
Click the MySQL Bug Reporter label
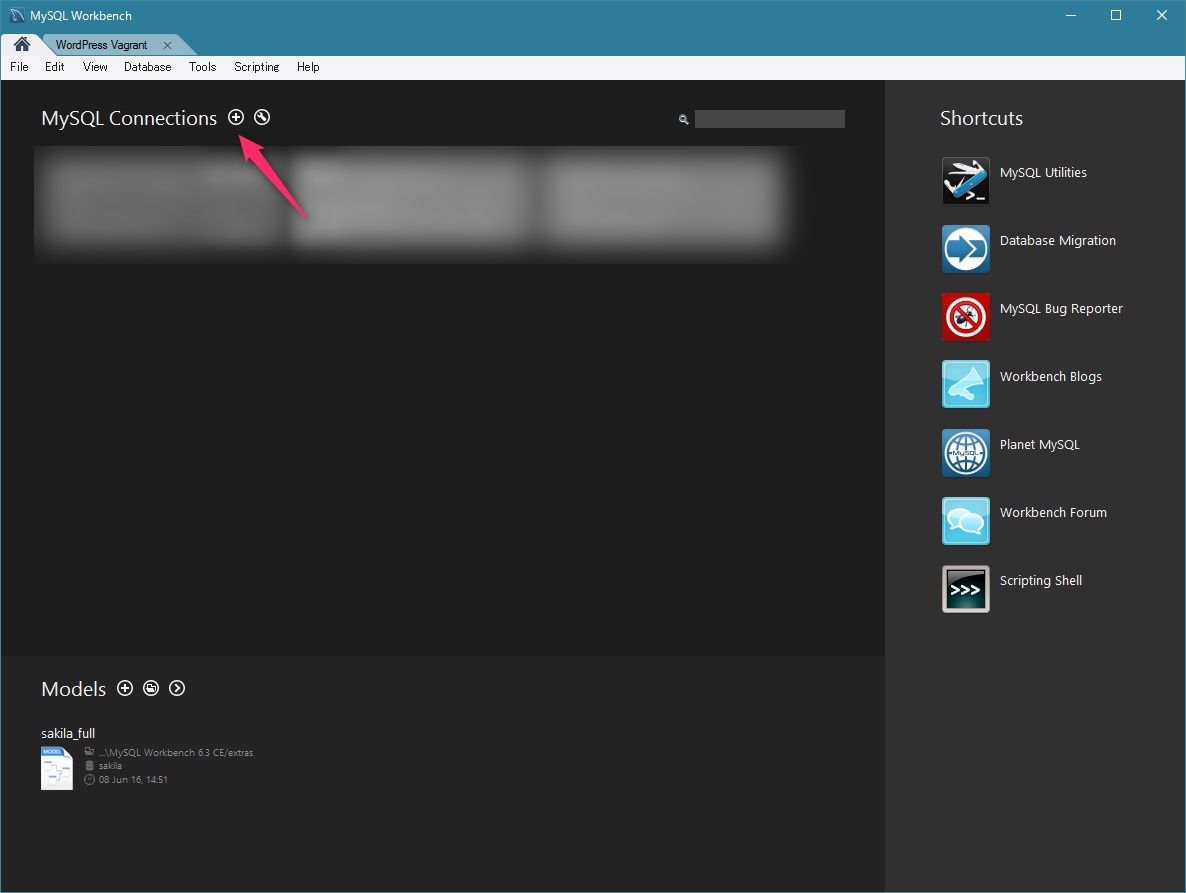pos(1061,309)
